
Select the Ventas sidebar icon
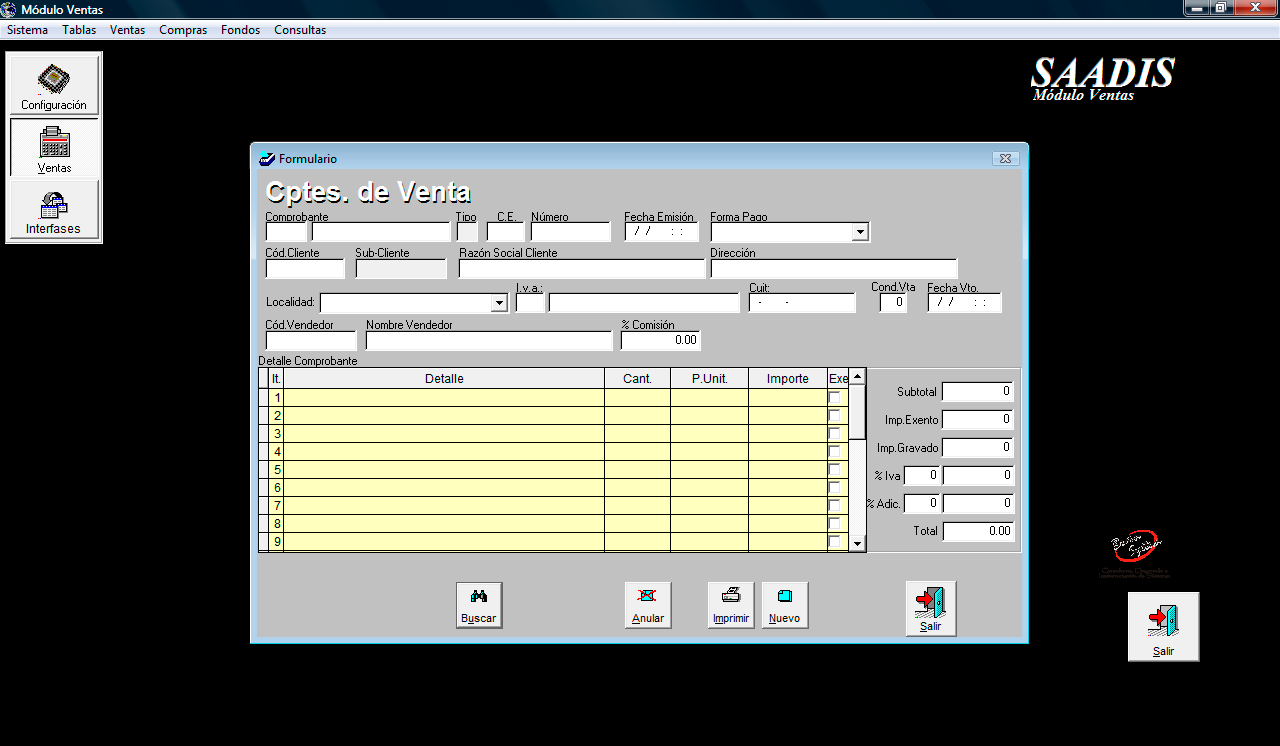point(54,148)
